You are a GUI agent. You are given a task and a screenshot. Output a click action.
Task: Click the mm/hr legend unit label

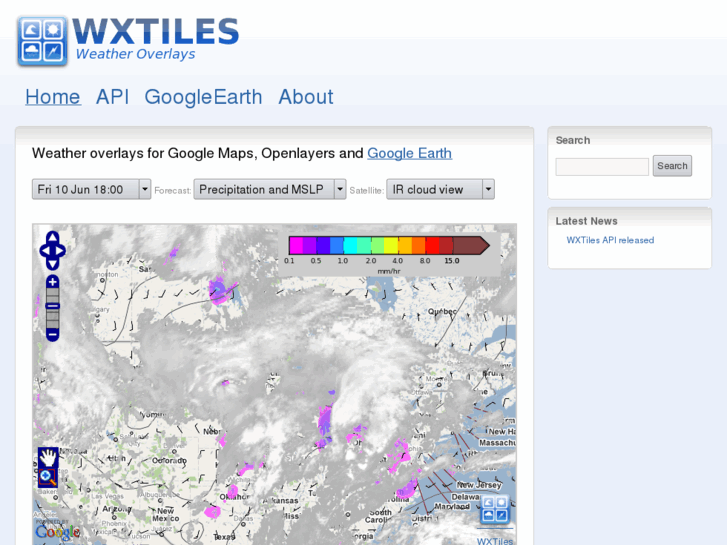(389, 271)
